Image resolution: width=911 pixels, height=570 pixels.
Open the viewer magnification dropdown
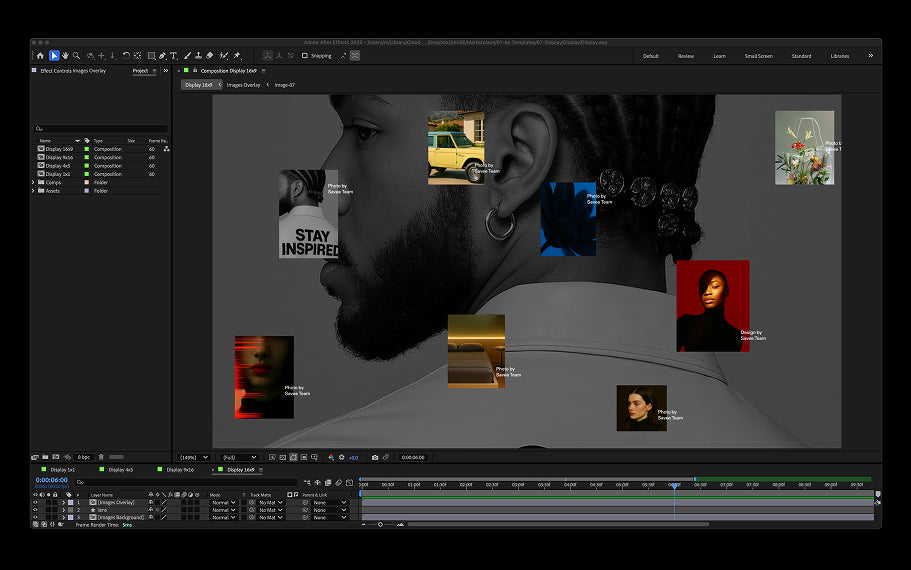coord(193,457)
